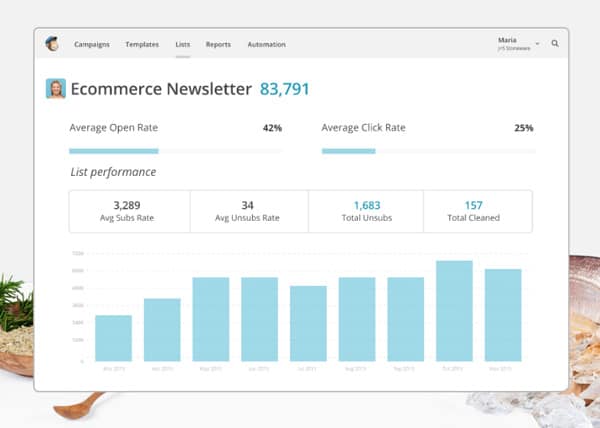The image size is (600, 428).
Task: Open the Reports section
Action: tap(218, 44)
